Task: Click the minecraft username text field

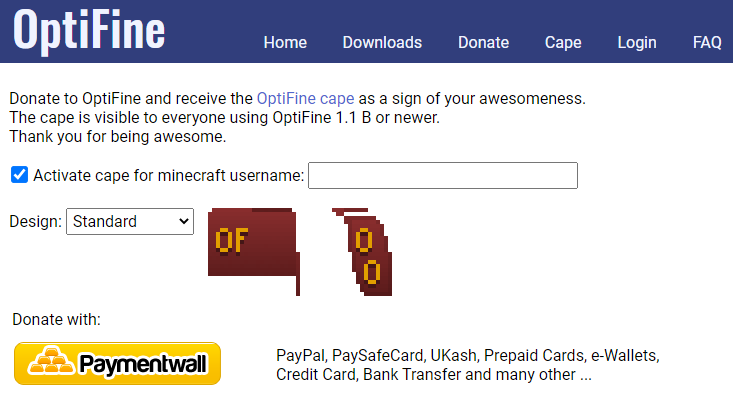Action: 442,175
